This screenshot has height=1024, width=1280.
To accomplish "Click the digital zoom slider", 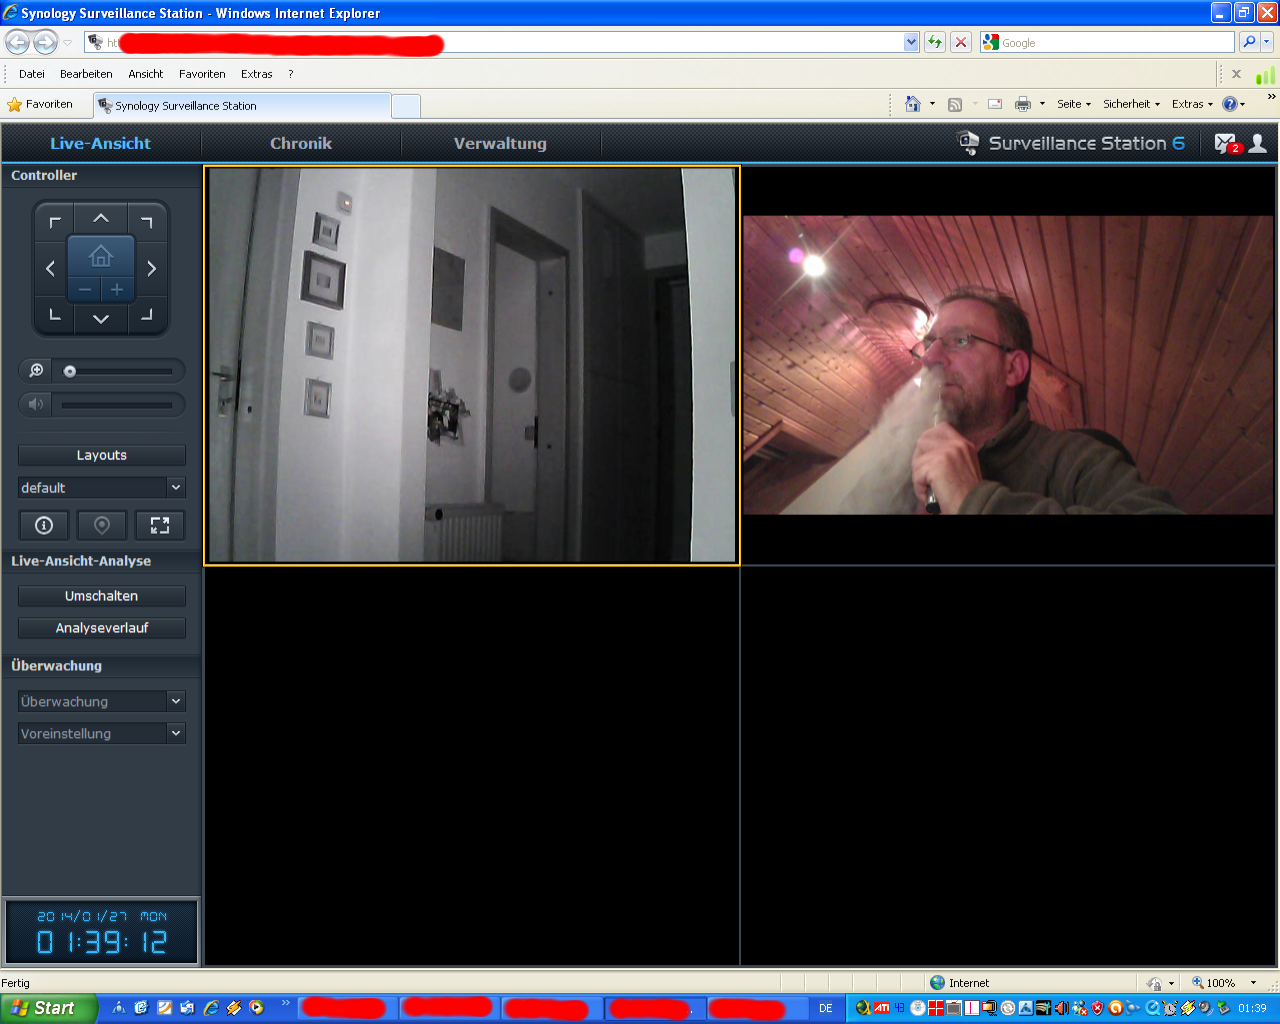I will [117, 371].
